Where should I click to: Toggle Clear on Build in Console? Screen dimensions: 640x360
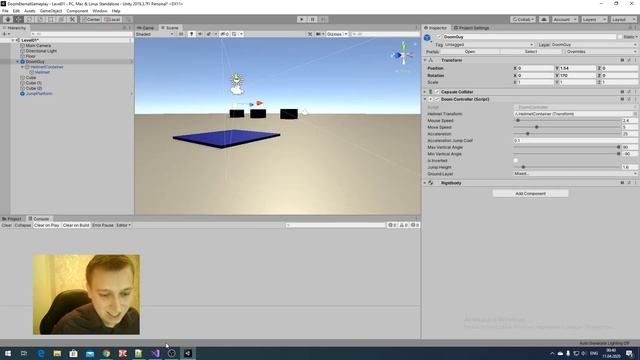click(x=76, y=225)
